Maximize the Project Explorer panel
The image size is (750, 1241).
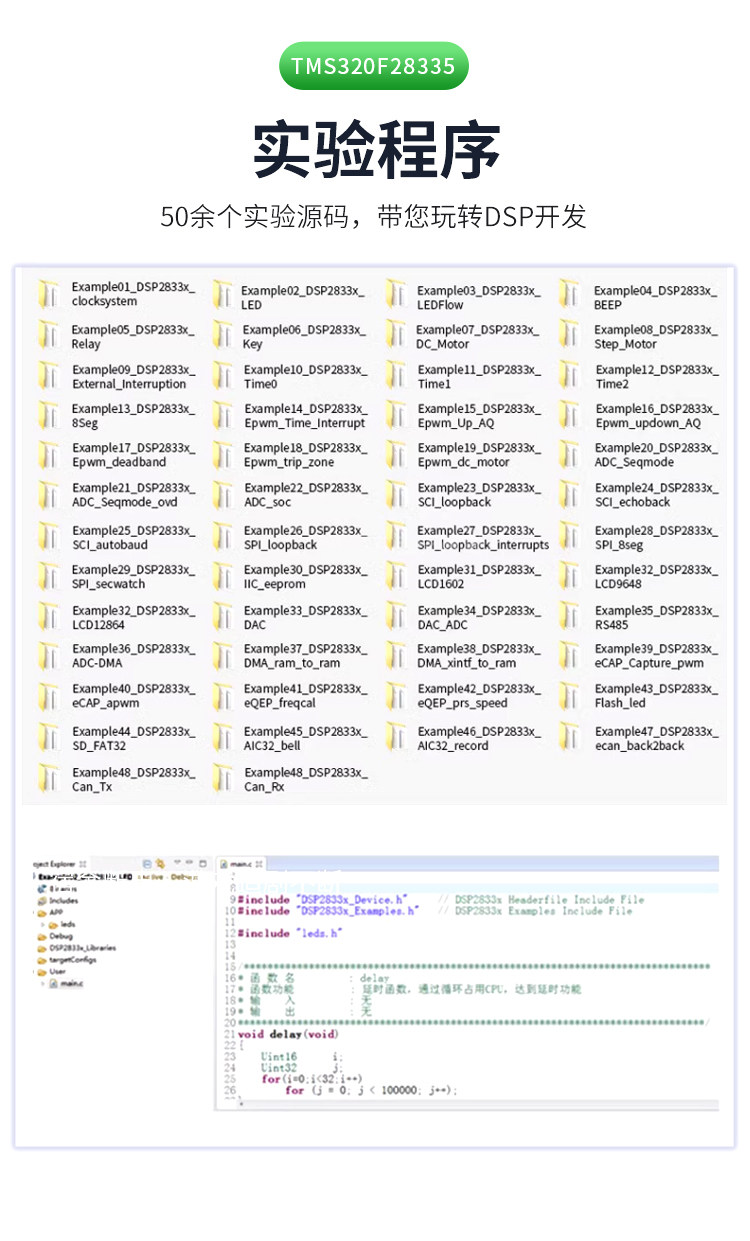[203, 863]
